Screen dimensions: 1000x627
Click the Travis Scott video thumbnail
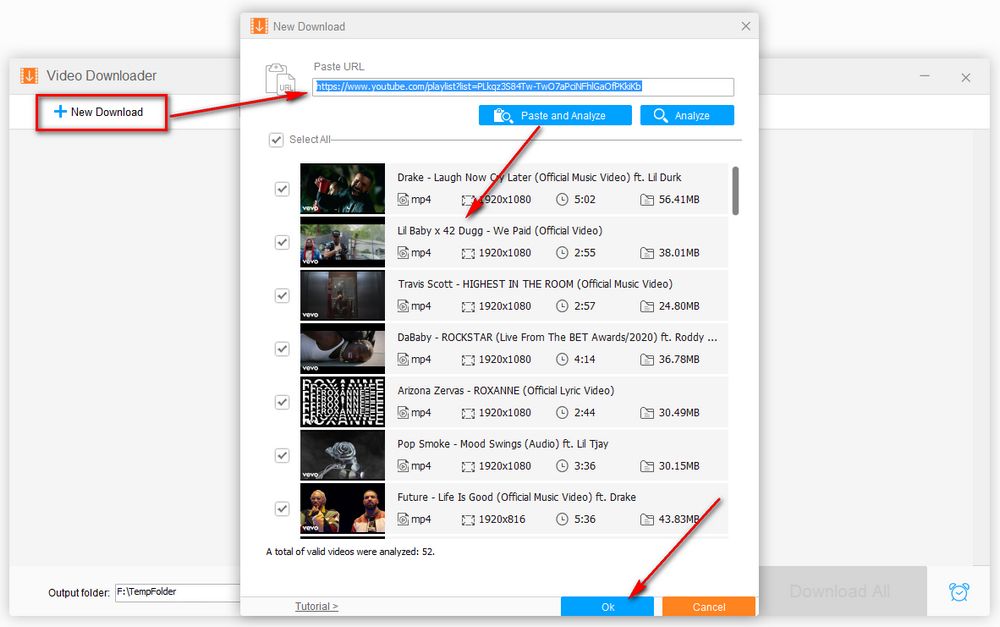342,295
